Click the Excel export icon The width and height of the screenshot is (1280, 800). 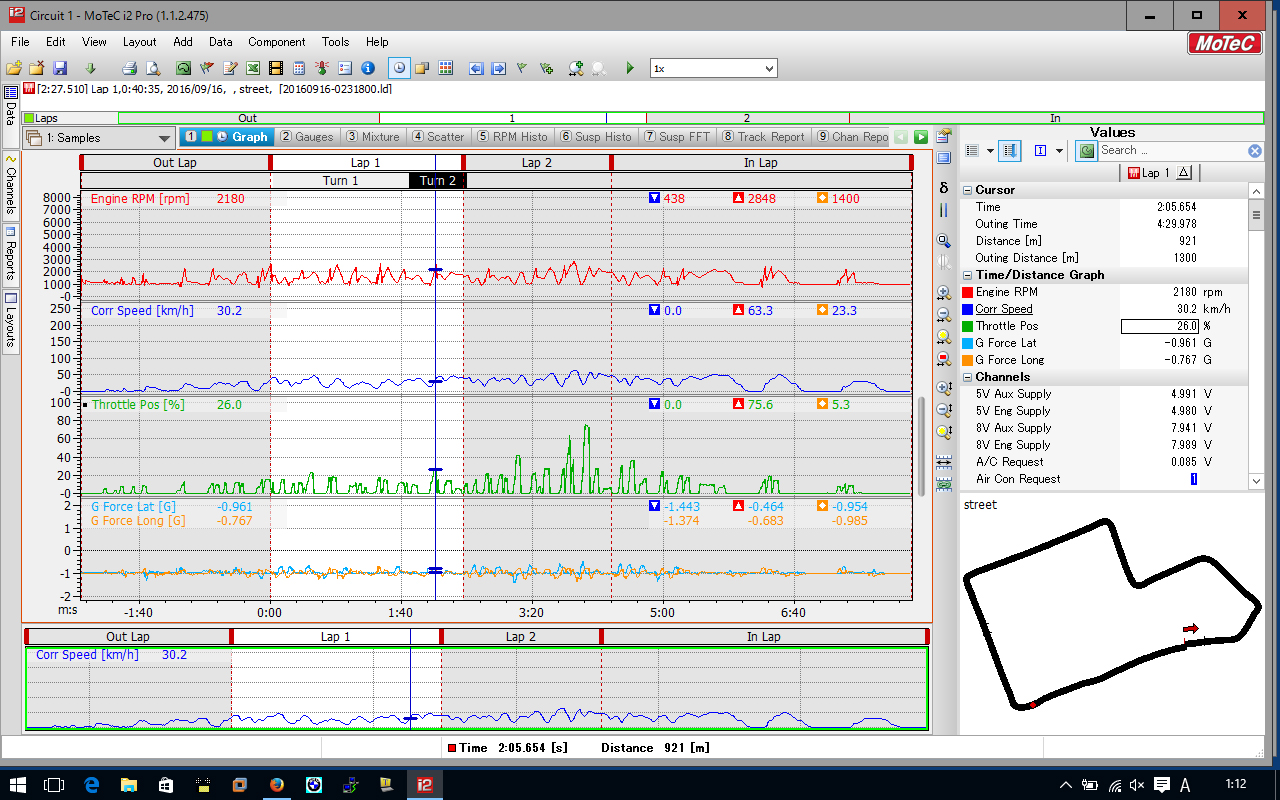[x=253, y=68]
